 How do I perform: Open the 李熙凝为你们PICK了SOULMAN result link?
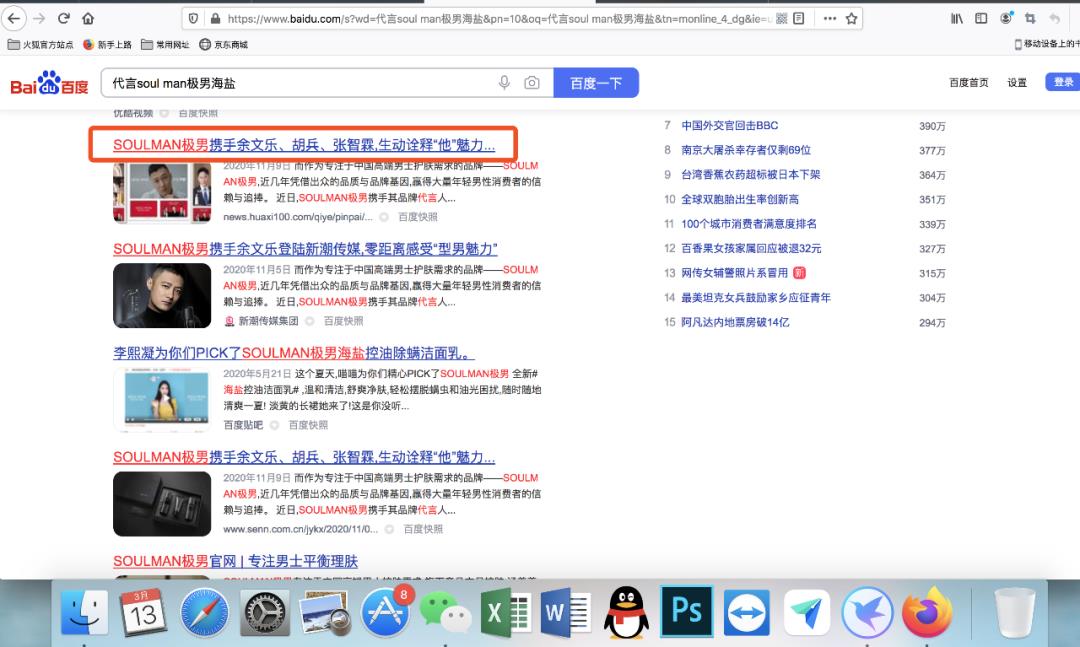tap(293, 353)
